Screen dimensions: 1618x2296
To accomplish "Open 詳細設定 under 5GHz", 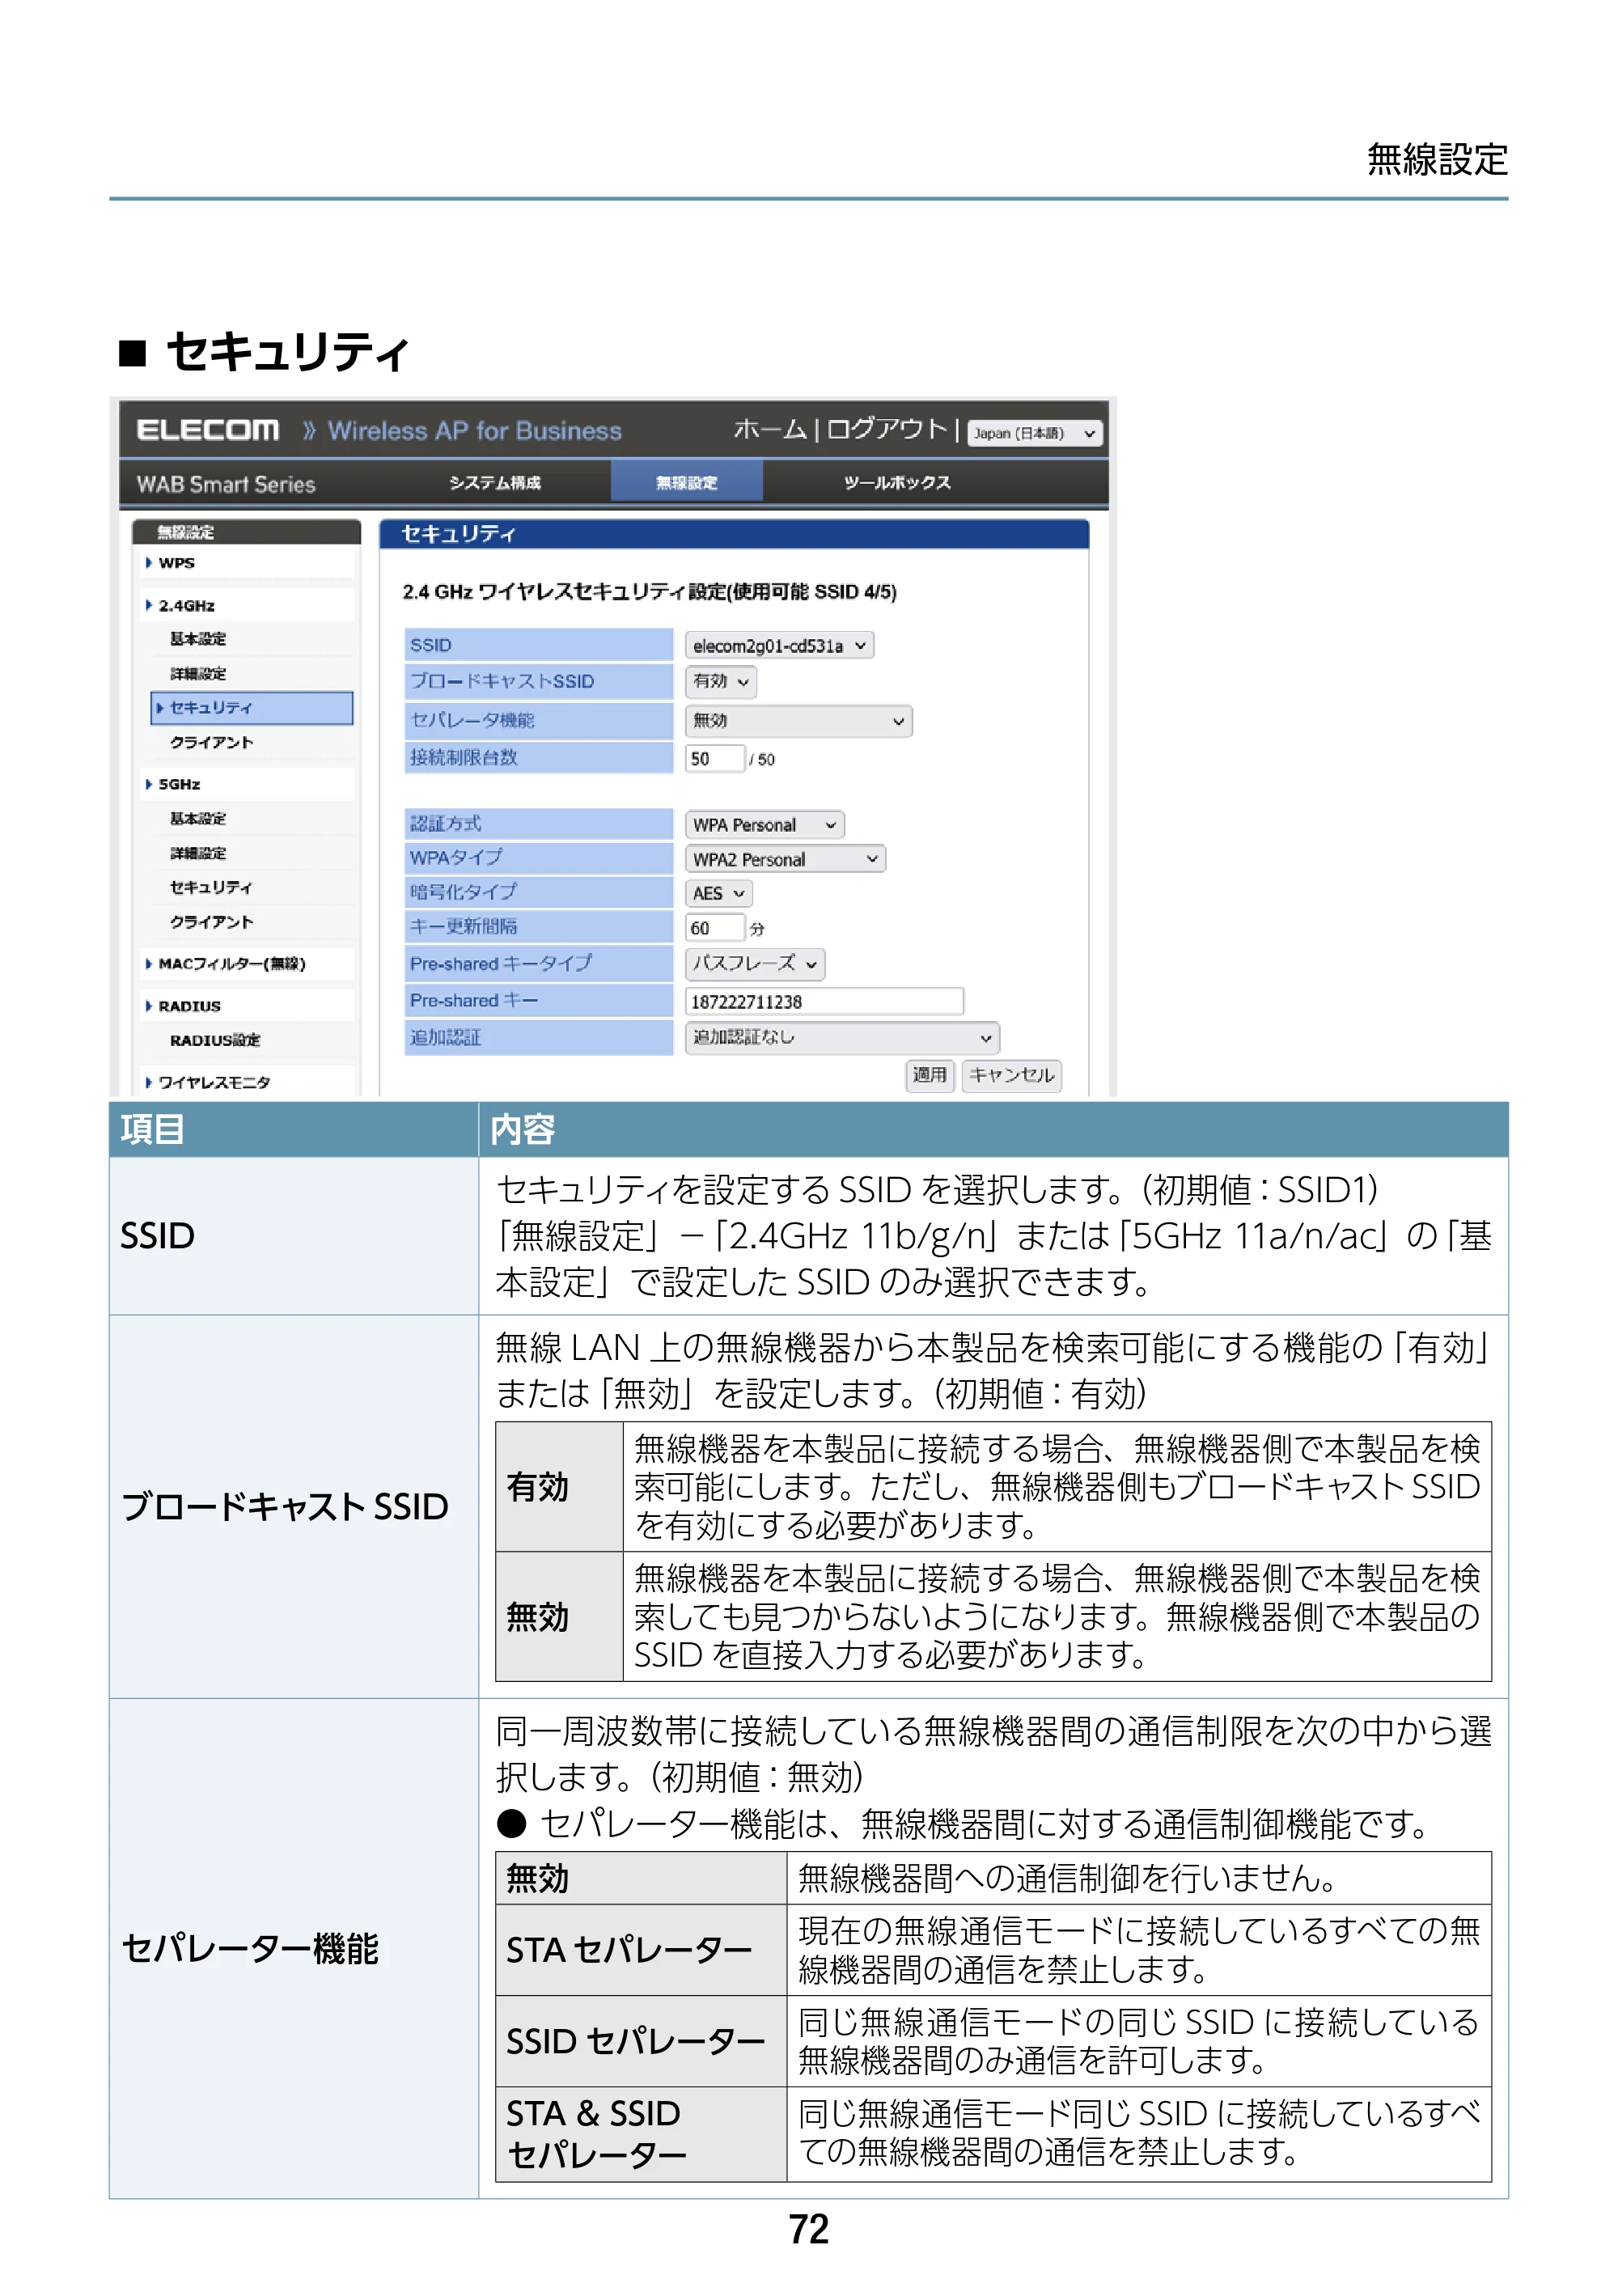I will tap(198, 854).
